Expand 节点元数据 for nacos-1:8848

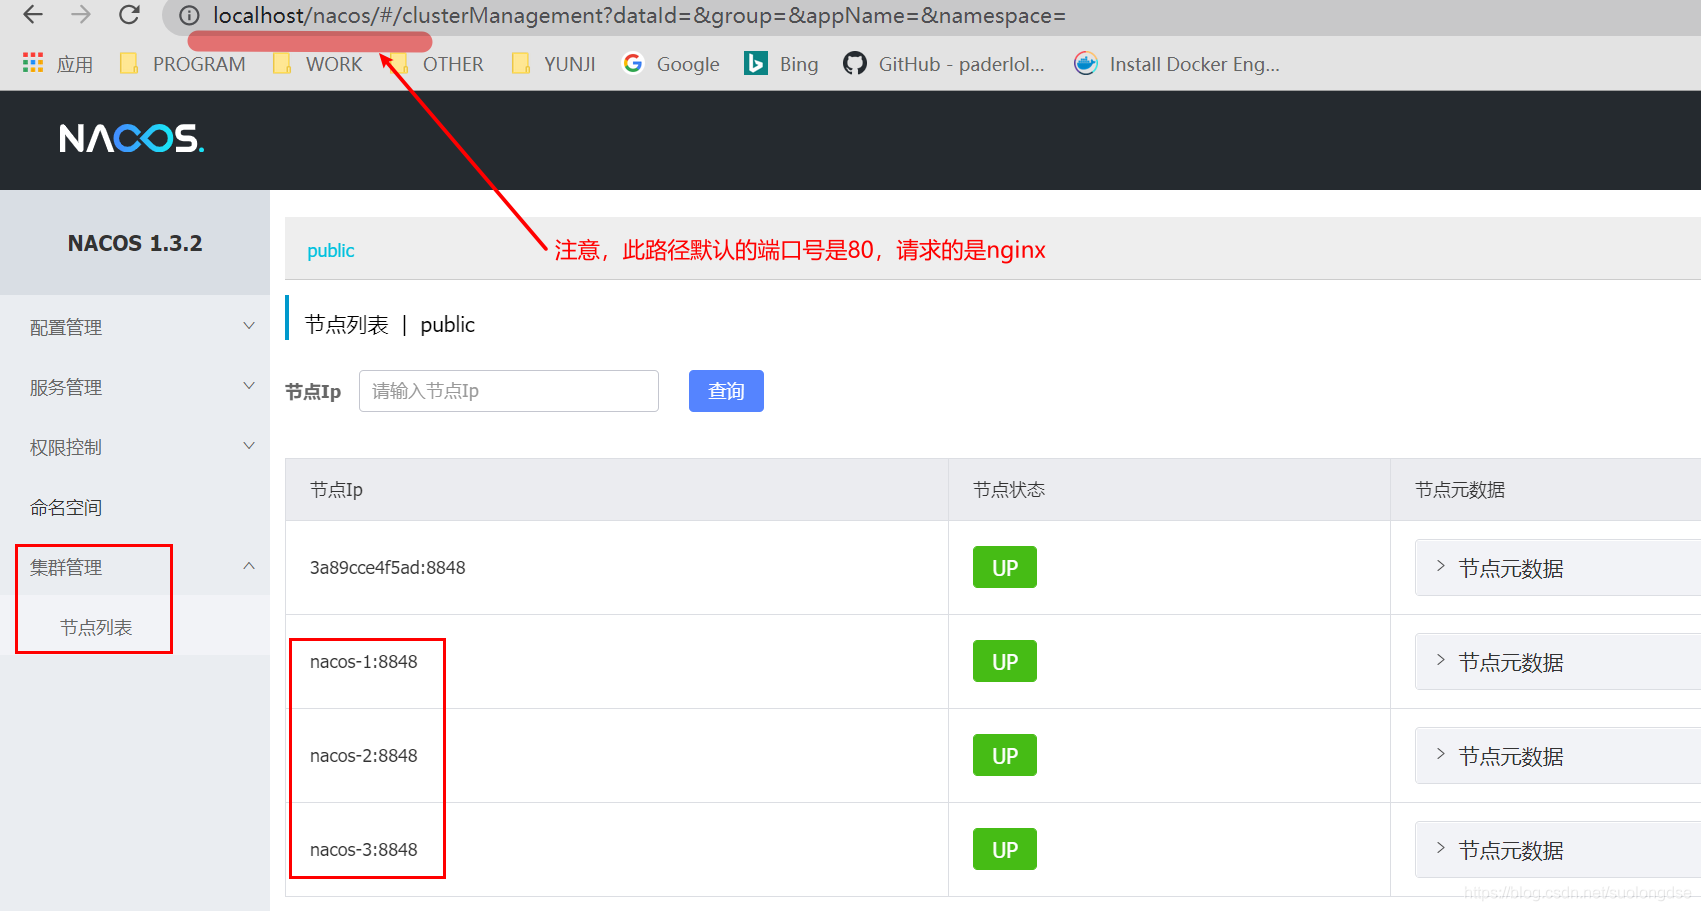click(x=1557, y=662)
